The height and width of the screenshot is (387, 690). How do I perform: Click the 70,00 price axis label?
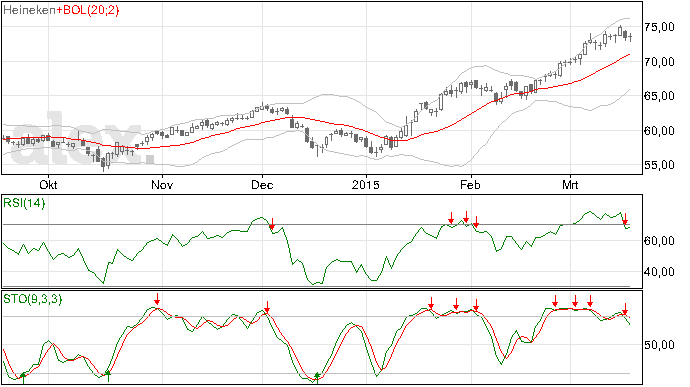click(659, 62)
